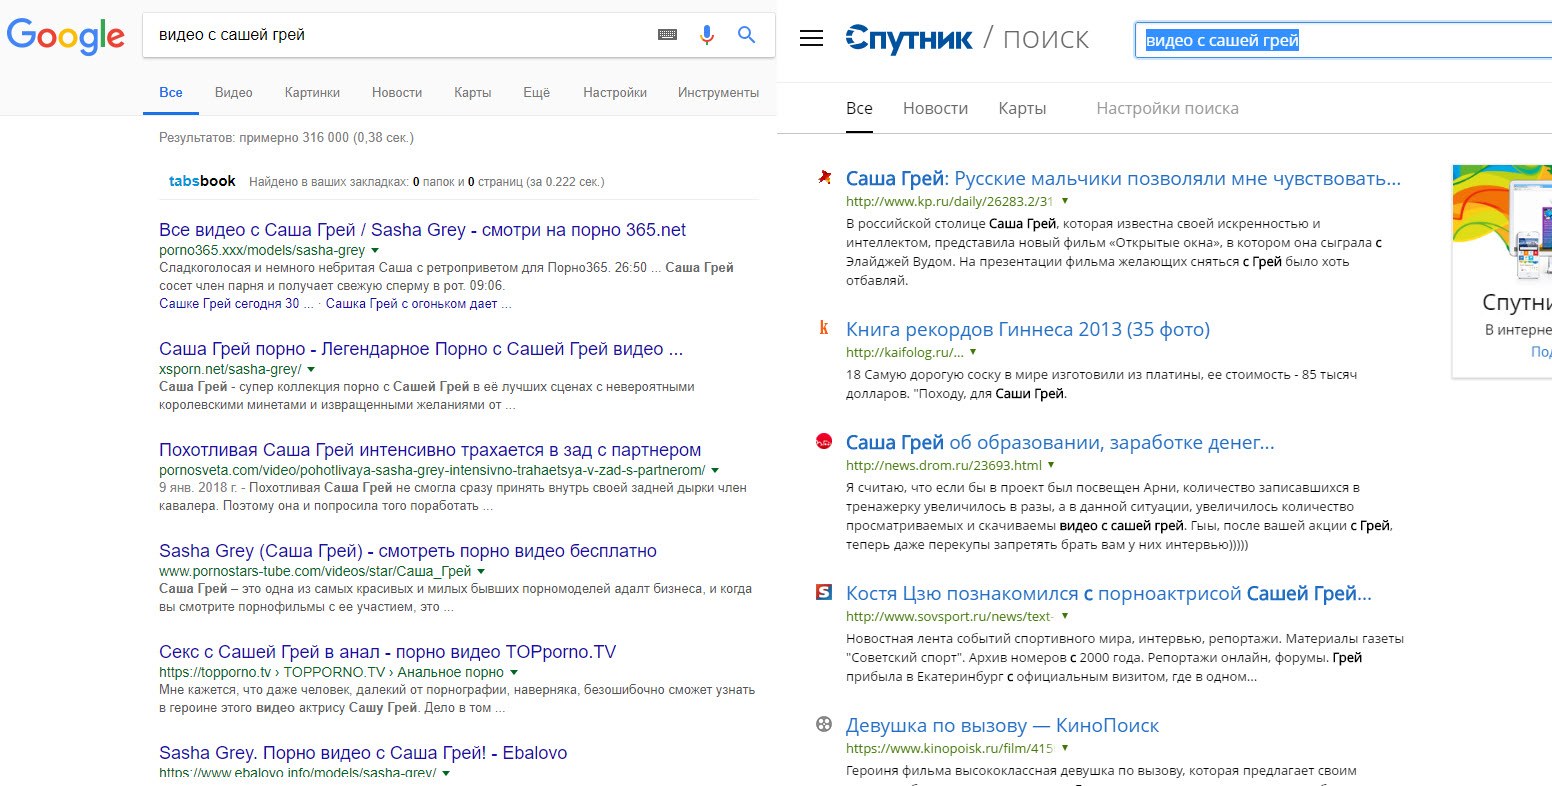Start voice search with the microphone icon
Image resolution: width=1552 pixels, height=786 pixels.
pyautogui.click(x=707, y=35)
